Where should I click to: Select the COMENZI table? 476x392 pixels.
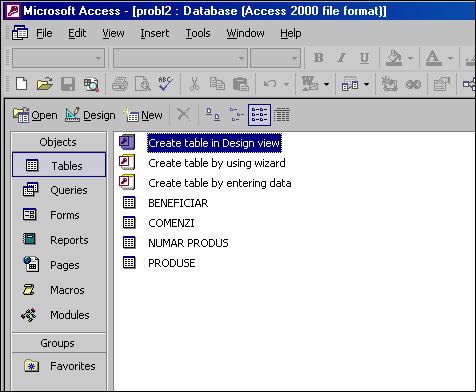(171, 223)
